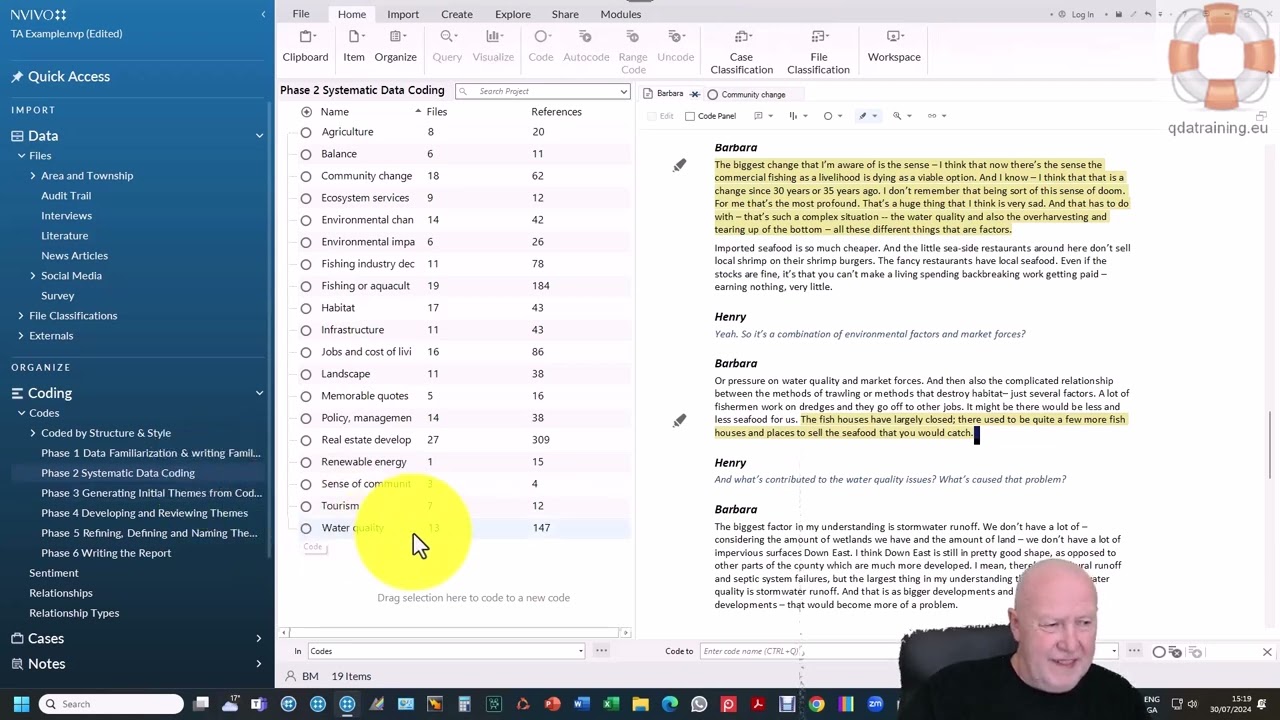This screenshot has width=1280, height=720.
Task: Switch to the Modules ribbon tab
Action: (x=621, y=14)
